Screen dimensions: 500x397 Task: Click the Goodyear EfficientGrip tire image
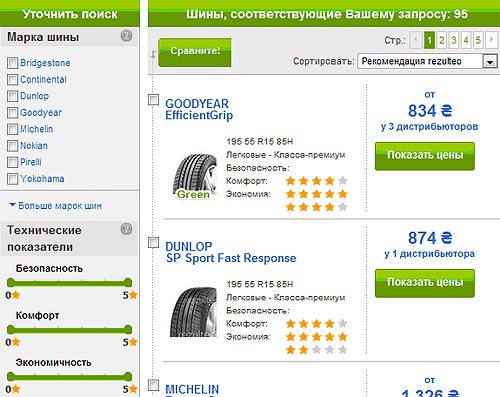[x=195, y=176]
